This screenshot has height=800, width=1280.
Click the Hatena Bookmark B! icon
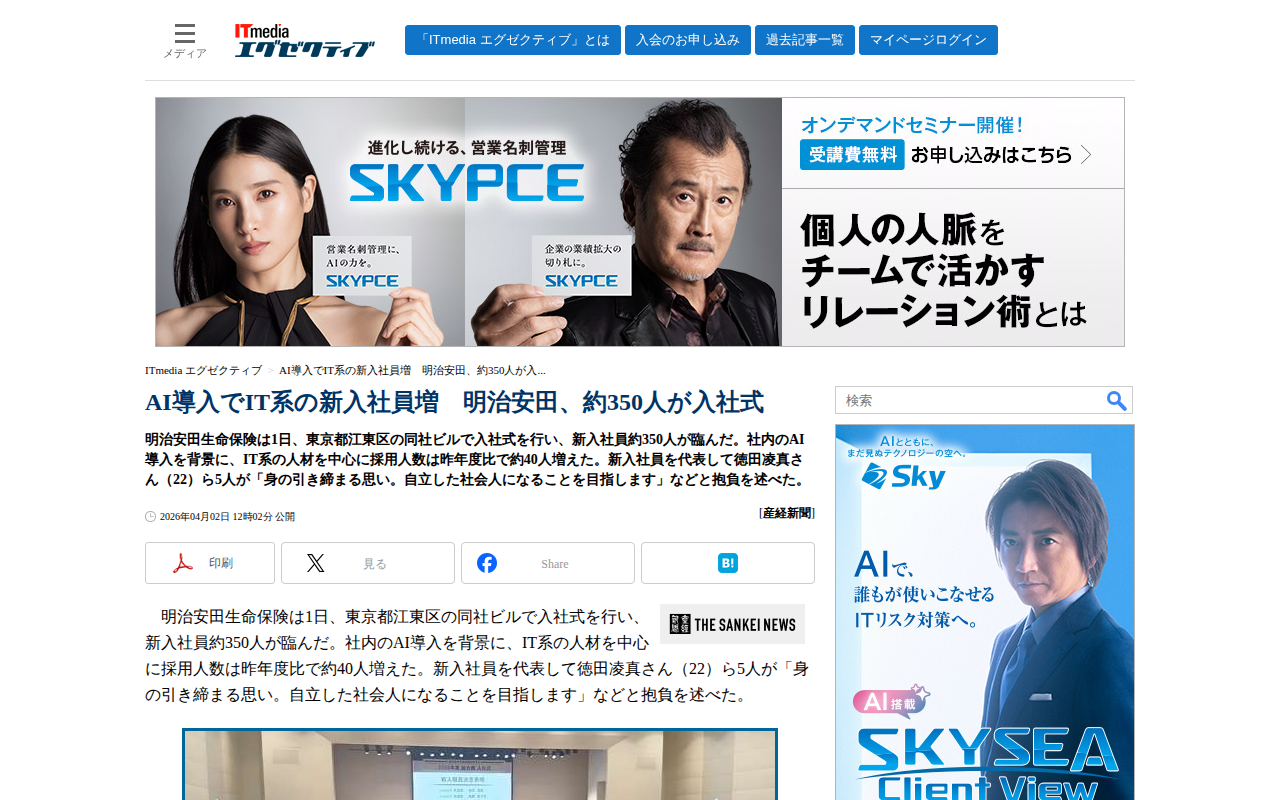click(728, 563)
